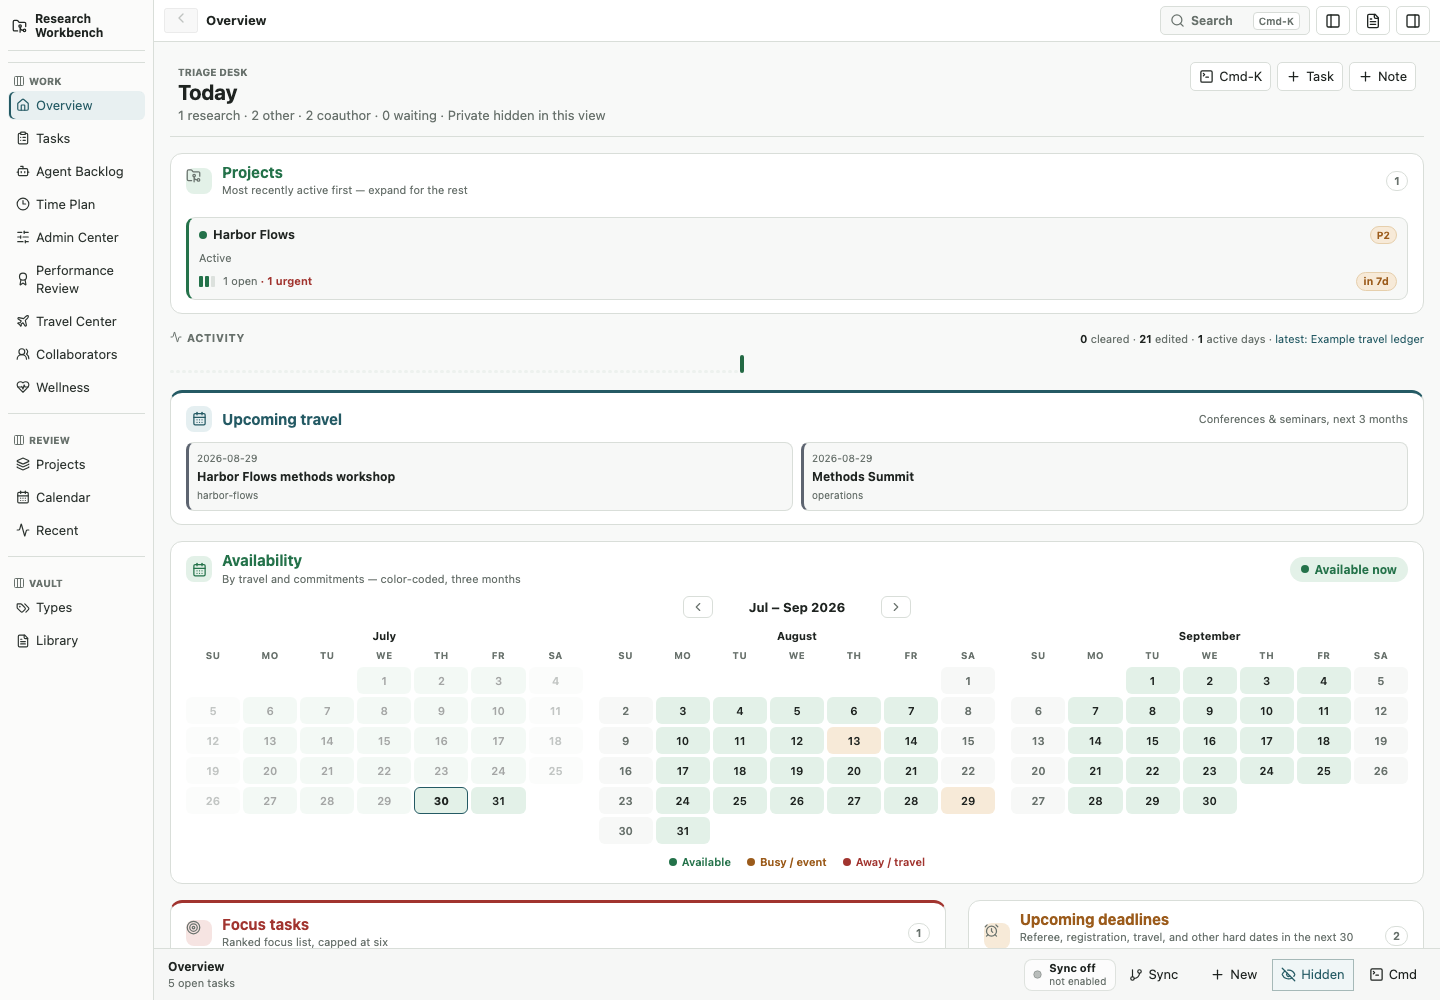
Task: Toggle the Available now status pill
Action: 1349,569
